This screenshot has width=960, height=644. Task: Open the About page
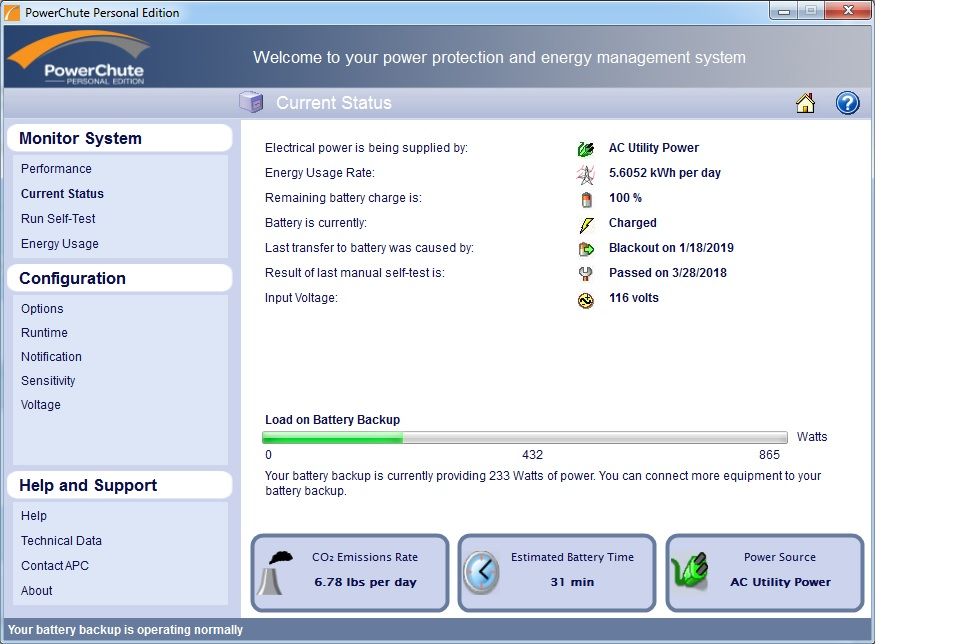(37, 591)
